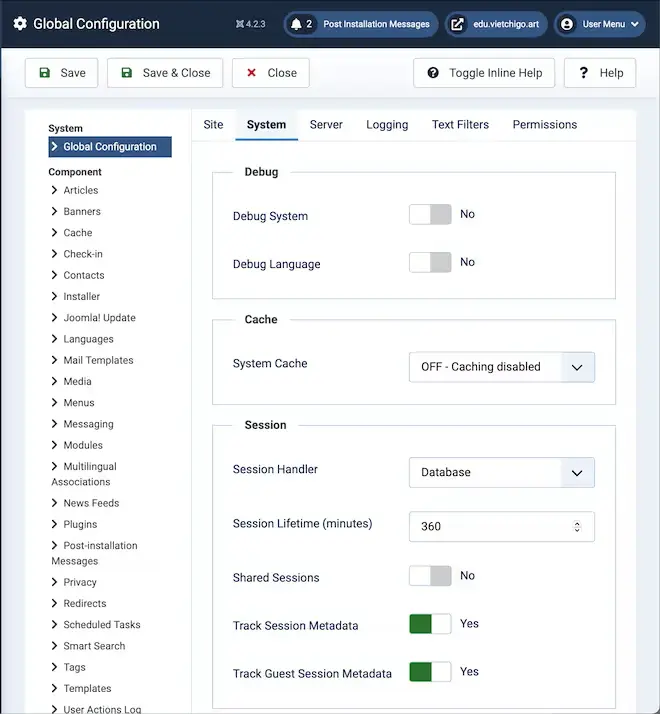Click the Save & Close button

[165, 73]
